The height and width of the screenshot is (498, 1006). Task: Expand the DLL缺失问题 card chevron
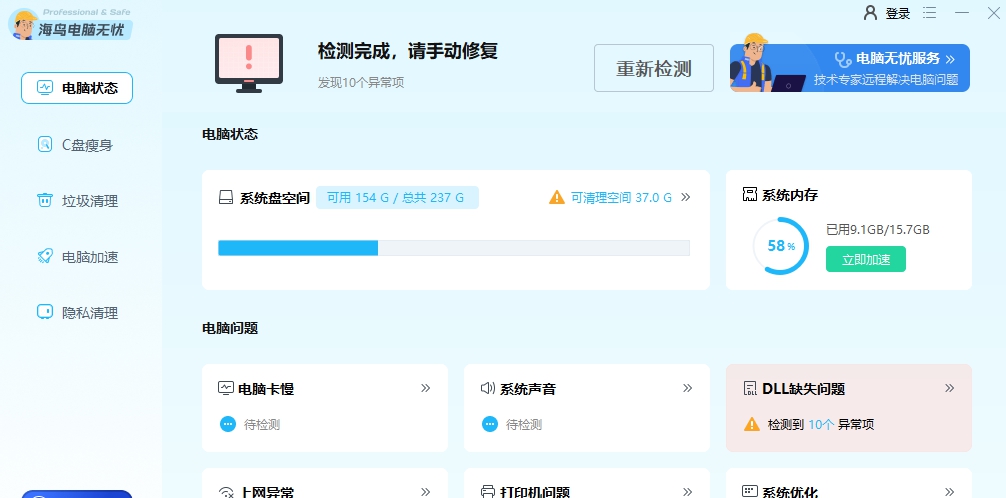click(950, 388)
